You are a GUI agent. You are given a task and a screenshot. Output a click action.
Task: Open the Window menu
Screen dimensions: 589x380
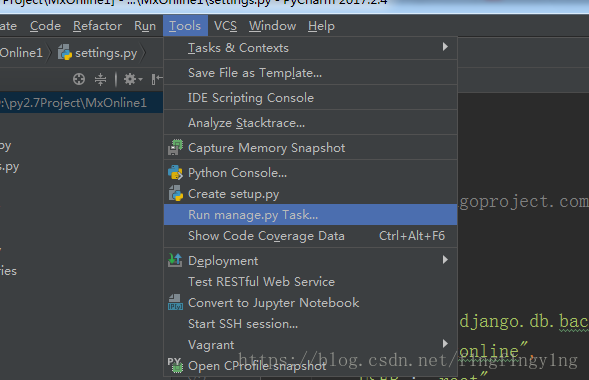272,26
